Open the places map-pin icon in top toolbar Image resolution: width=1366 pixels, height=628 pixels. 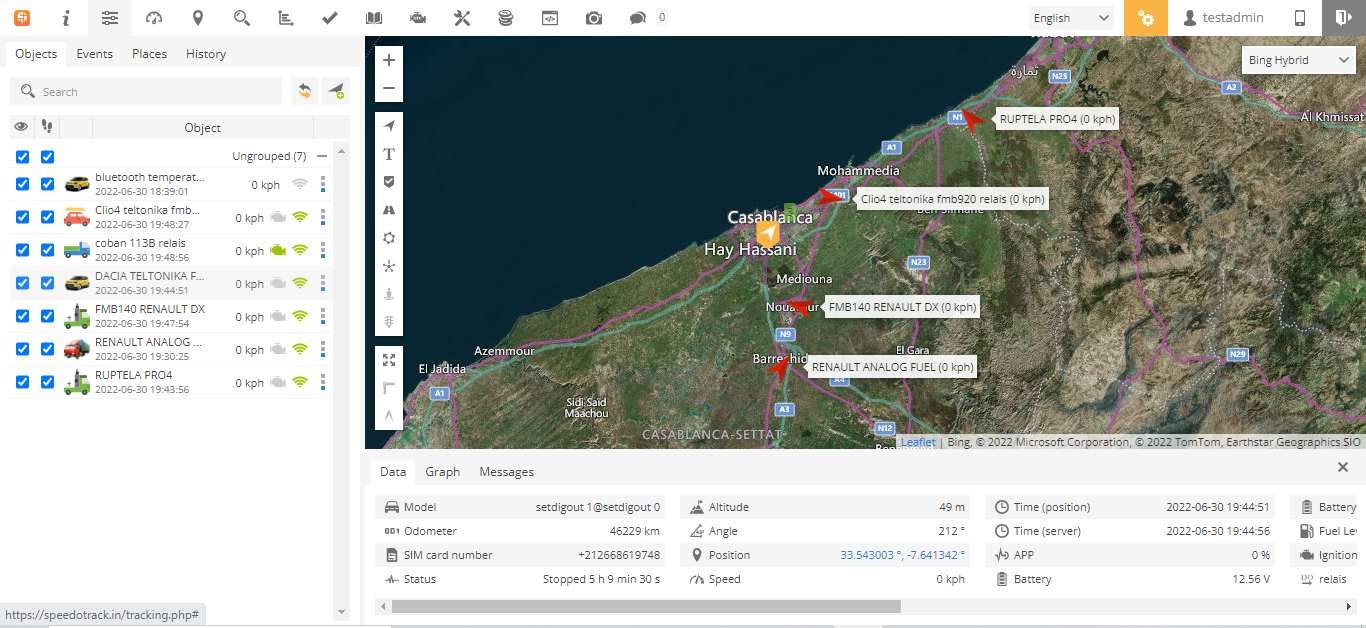point(198,18)
